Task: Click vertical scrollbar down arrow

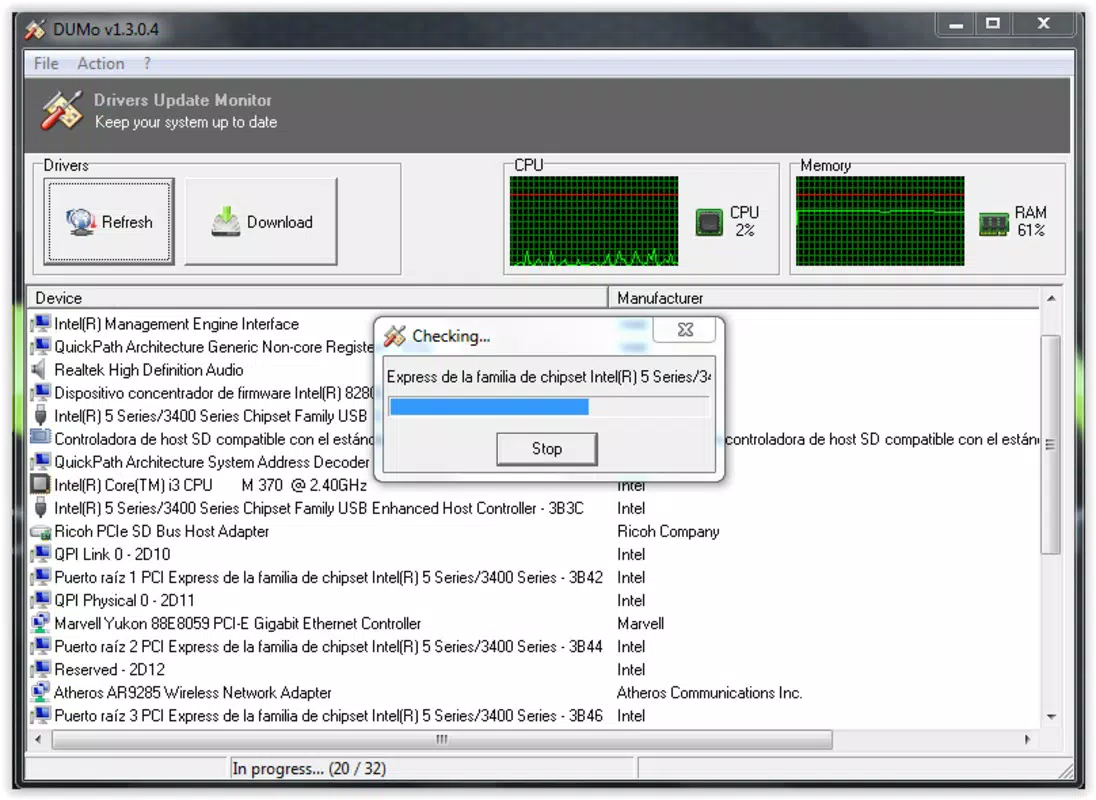Action: (x=1051, y=717)
